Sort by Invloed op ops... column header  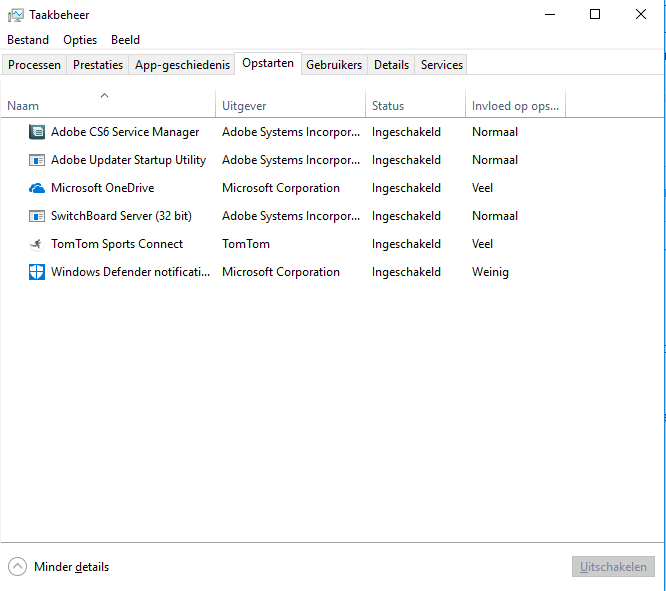point(516,104)
